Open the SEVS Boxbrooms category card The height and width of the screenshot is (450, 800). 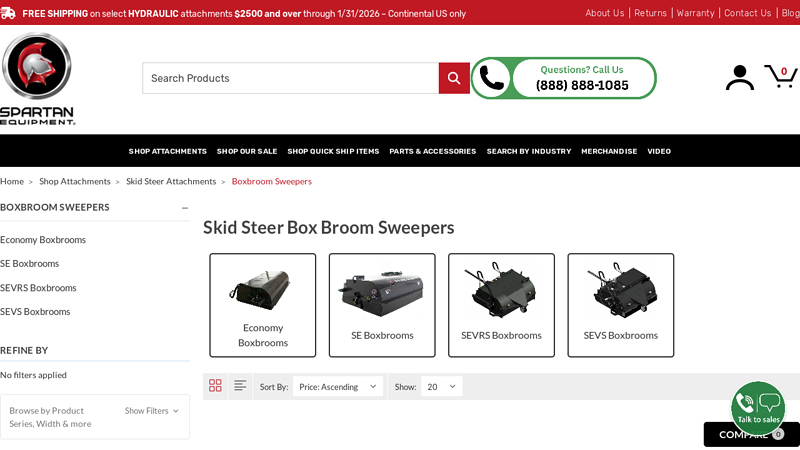coord(621,305)
